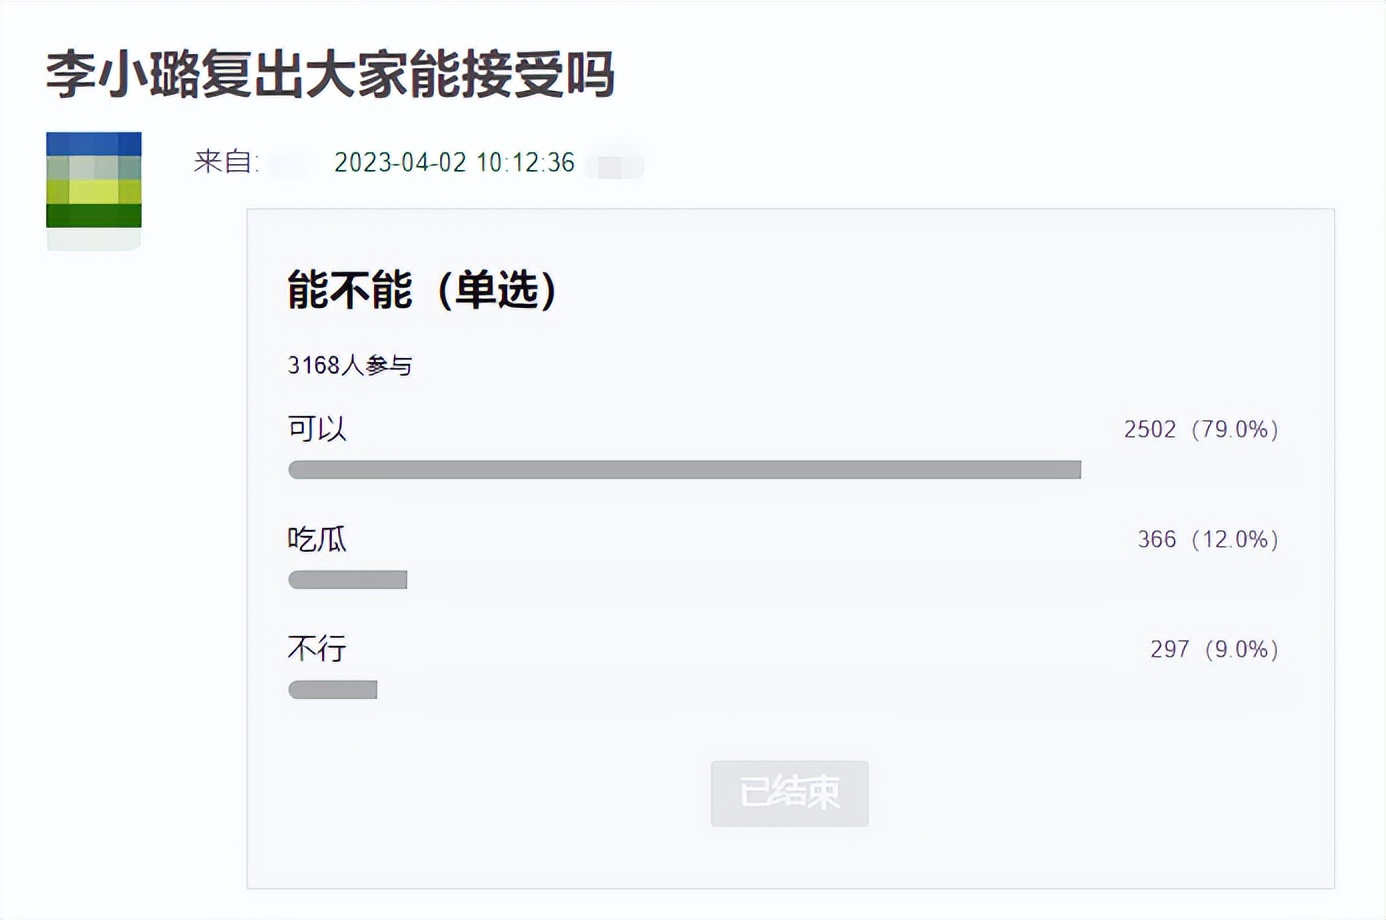Select the 可以 poll option

(x=317, y=429)
